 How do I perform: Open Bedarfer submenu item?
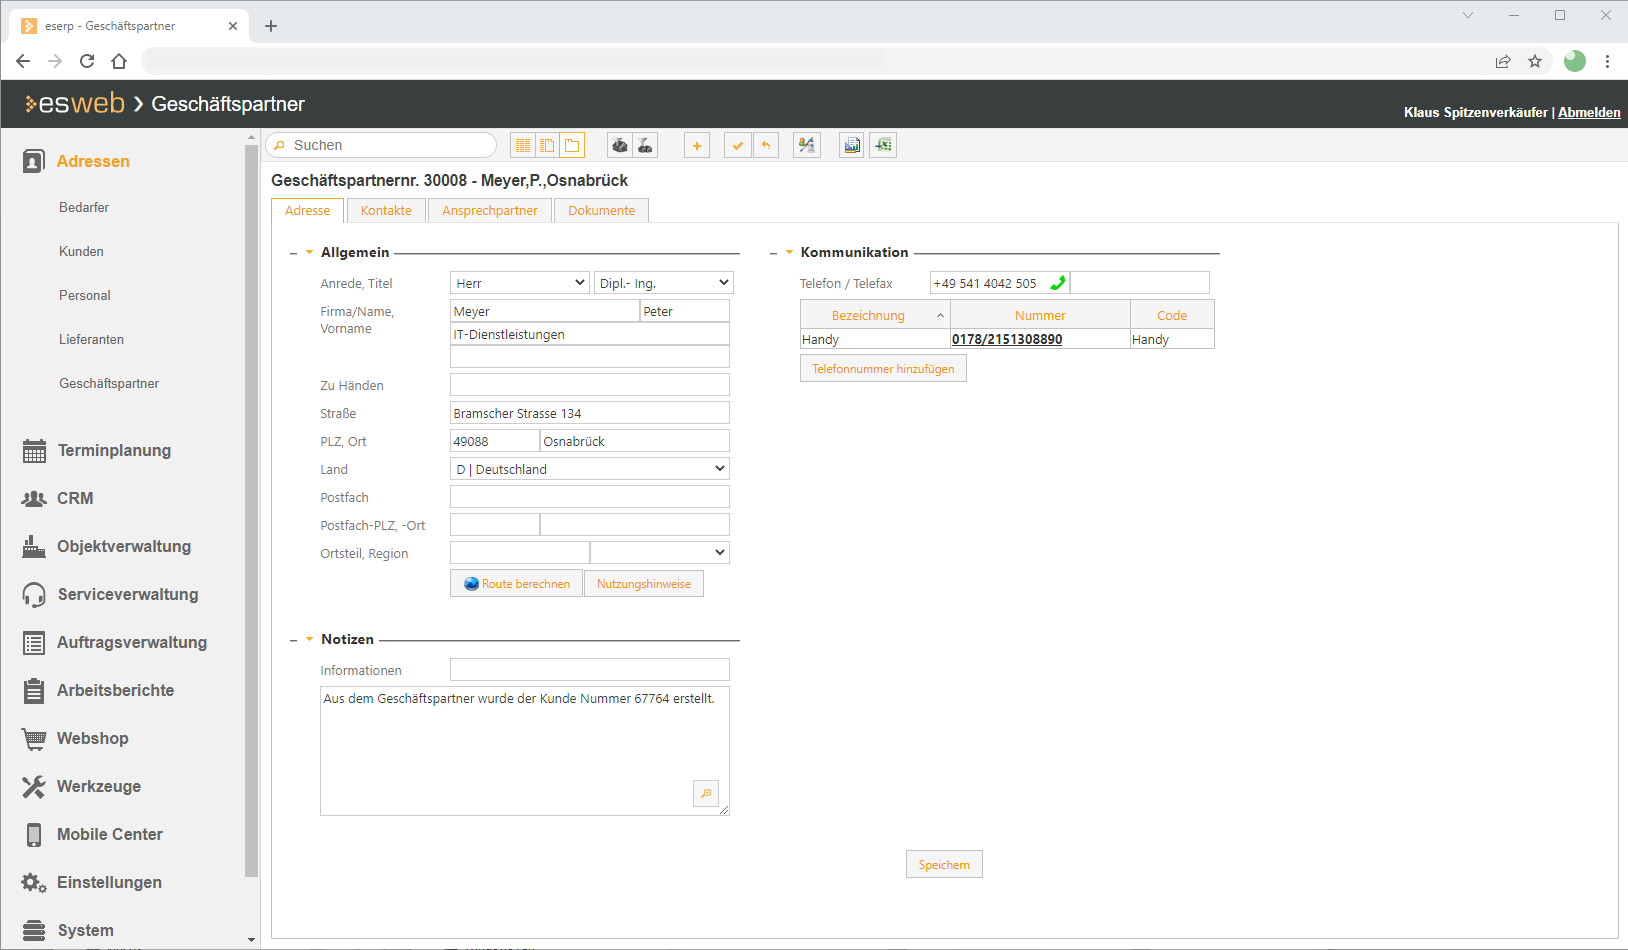[x=84, y=207]
